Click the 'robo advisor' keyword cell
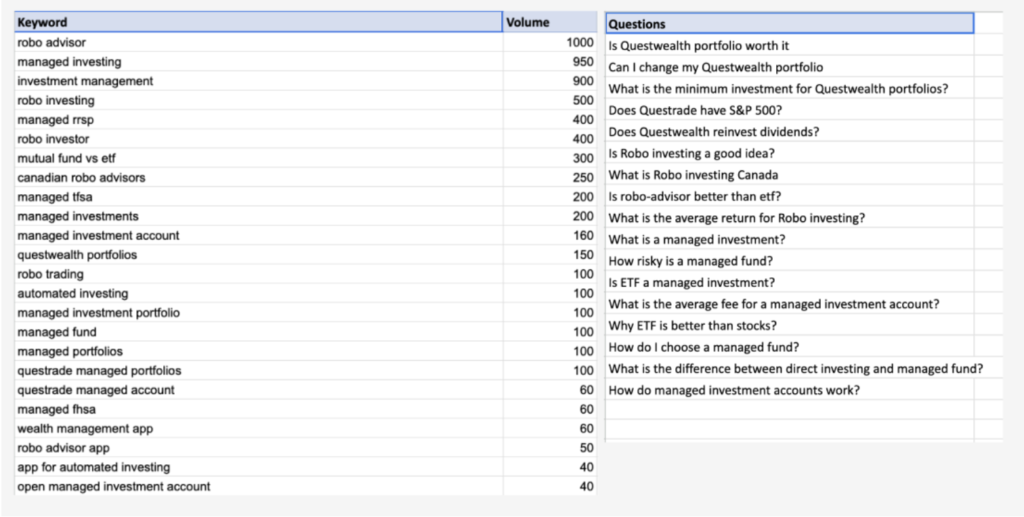 [x=259, y=42]
